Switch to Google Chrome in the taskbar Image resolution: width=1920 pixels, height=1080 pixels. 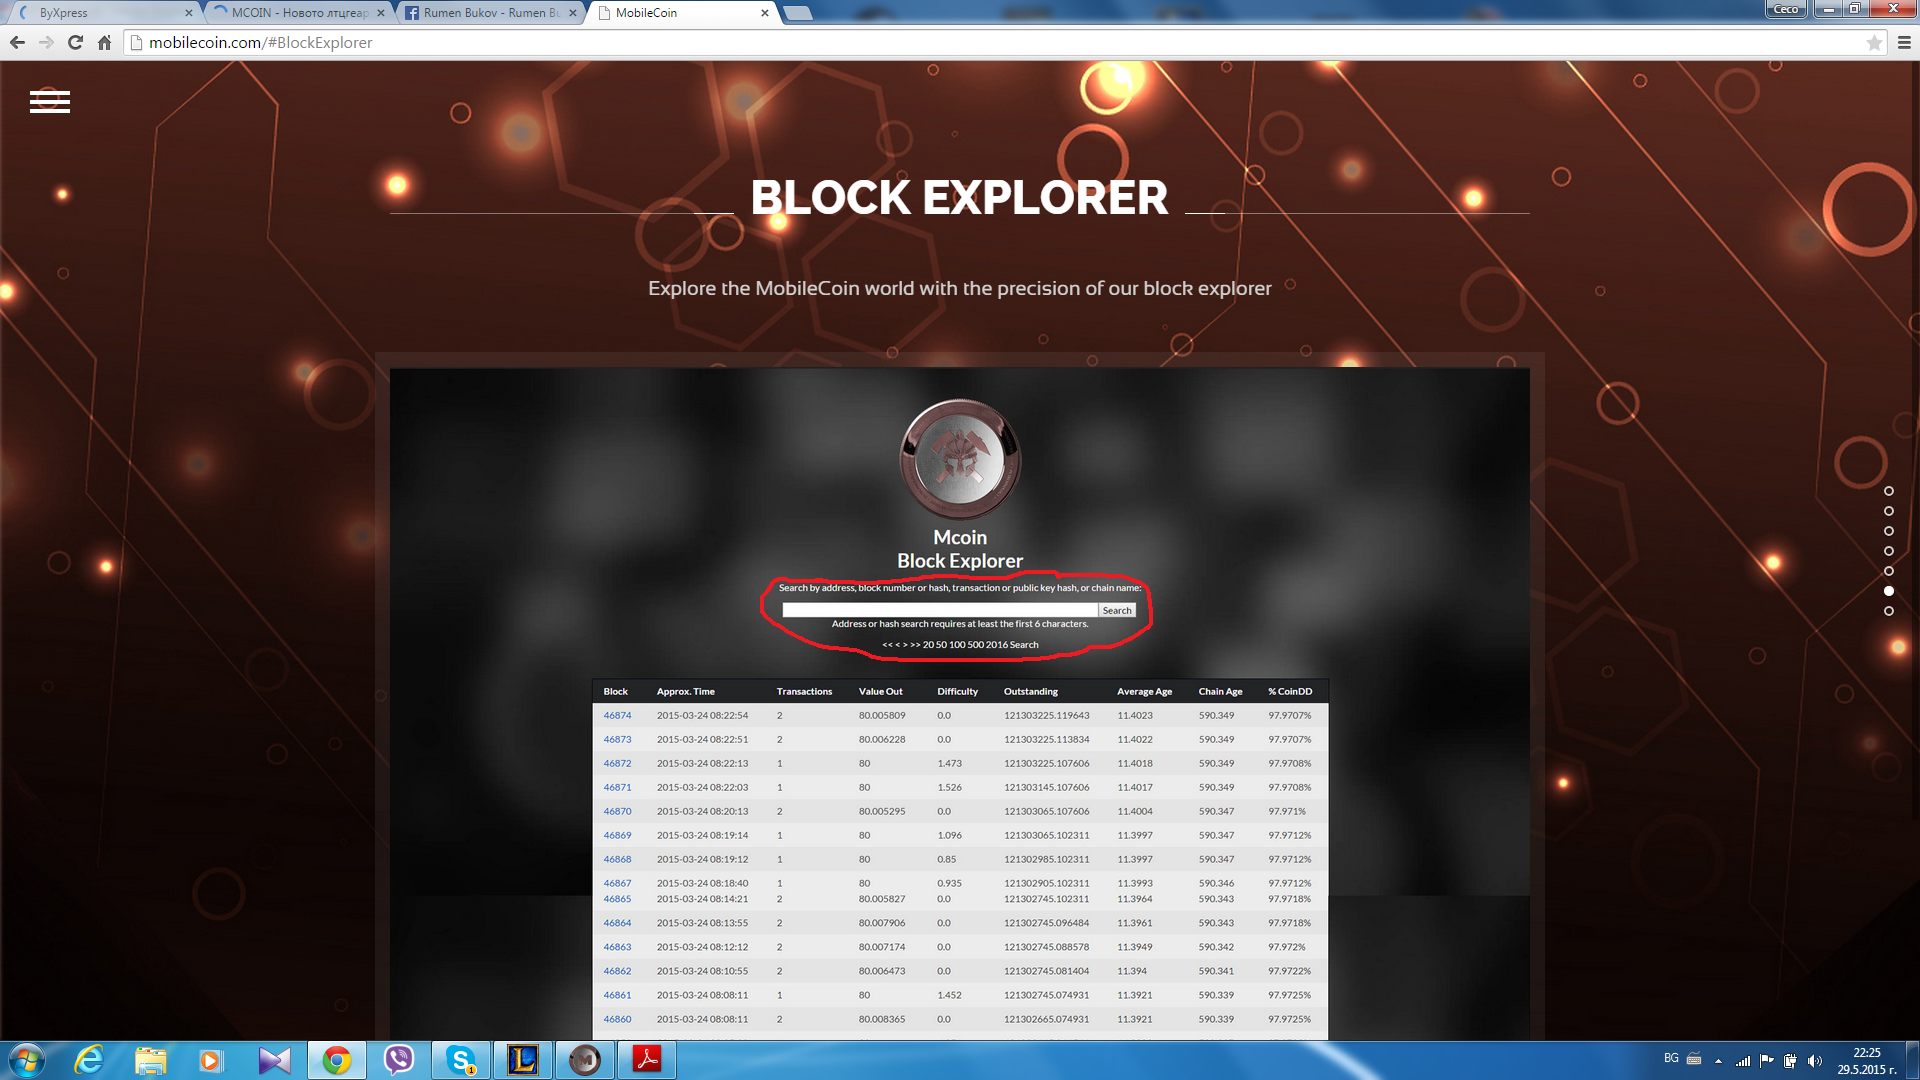pyautogui.click(x=337, y=1060)
